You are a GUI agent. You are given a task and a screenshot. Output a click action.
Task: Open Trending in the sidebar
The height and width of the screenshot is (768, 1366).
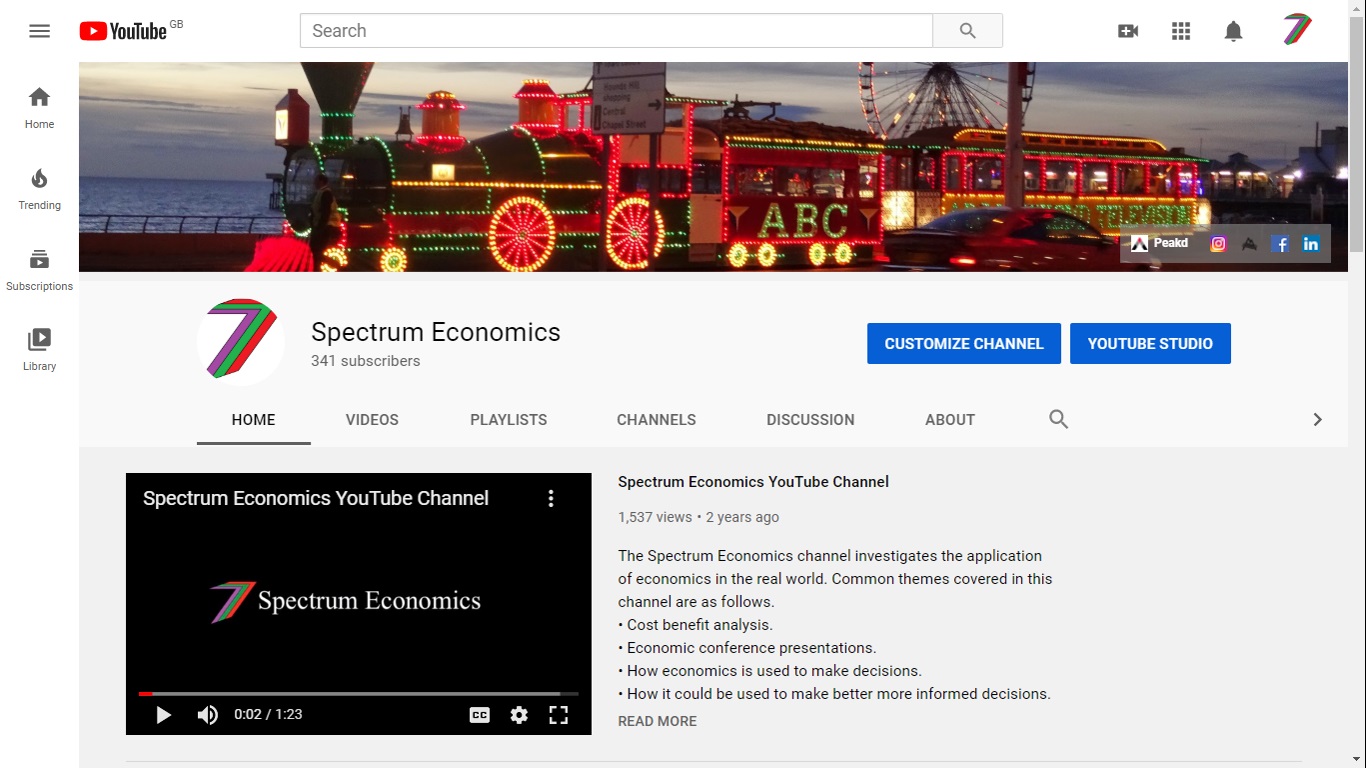coord(39,189)
